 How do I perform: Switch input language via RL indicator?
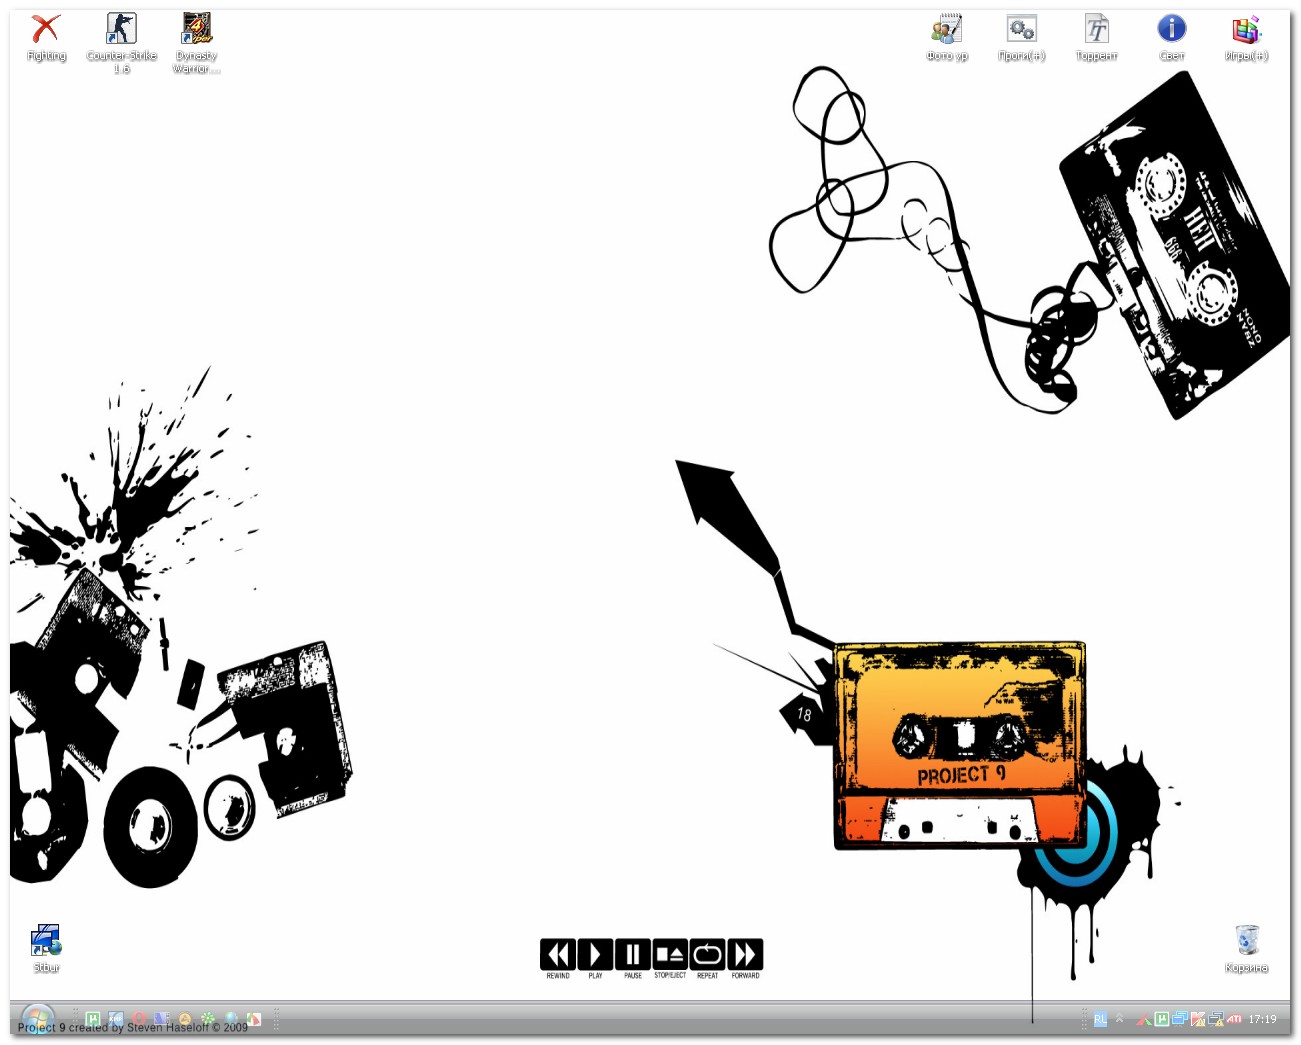[1100, 1019]
